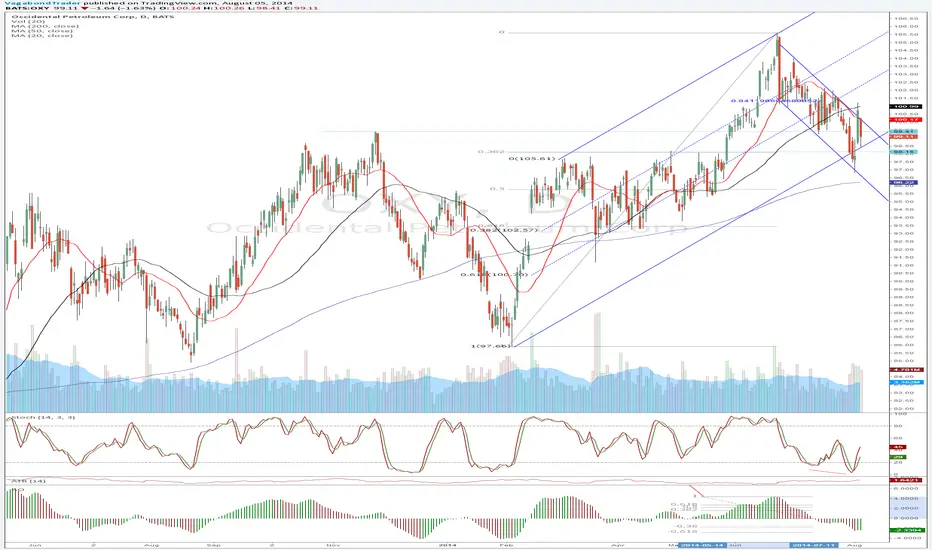
Task: Click the 0.5 Fibonacci retracement label
Action: [x=497, y=189]
